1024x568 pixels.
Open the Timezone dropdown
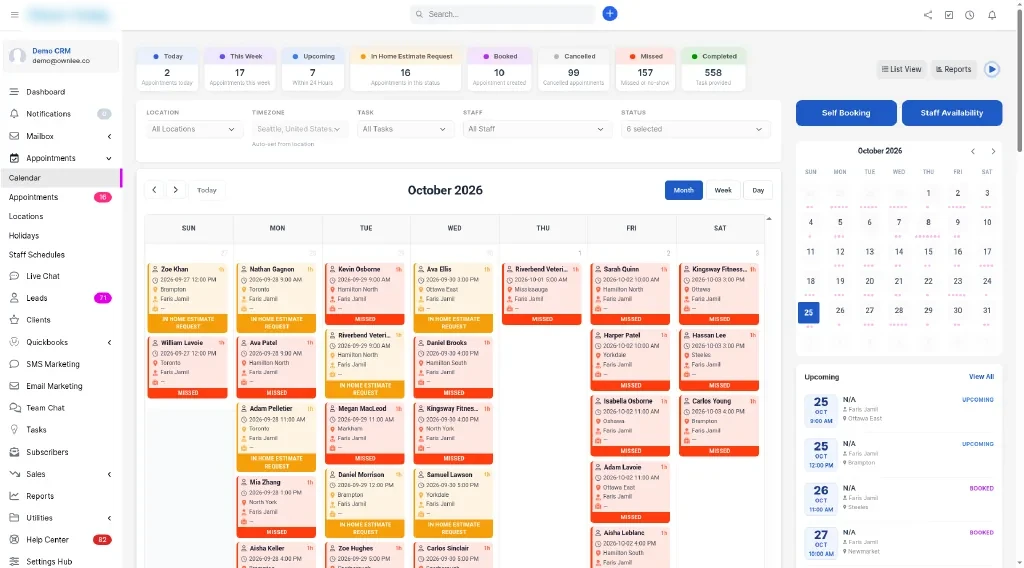pyautogui.click(x=298, y=129)
